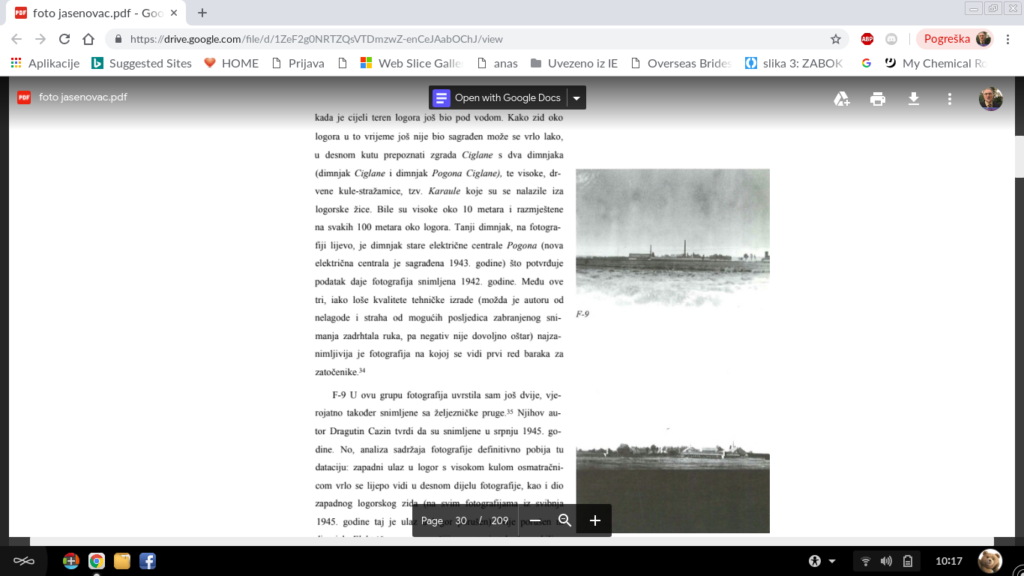
Task: Print the PDF using printer icon
Action: 878,98
